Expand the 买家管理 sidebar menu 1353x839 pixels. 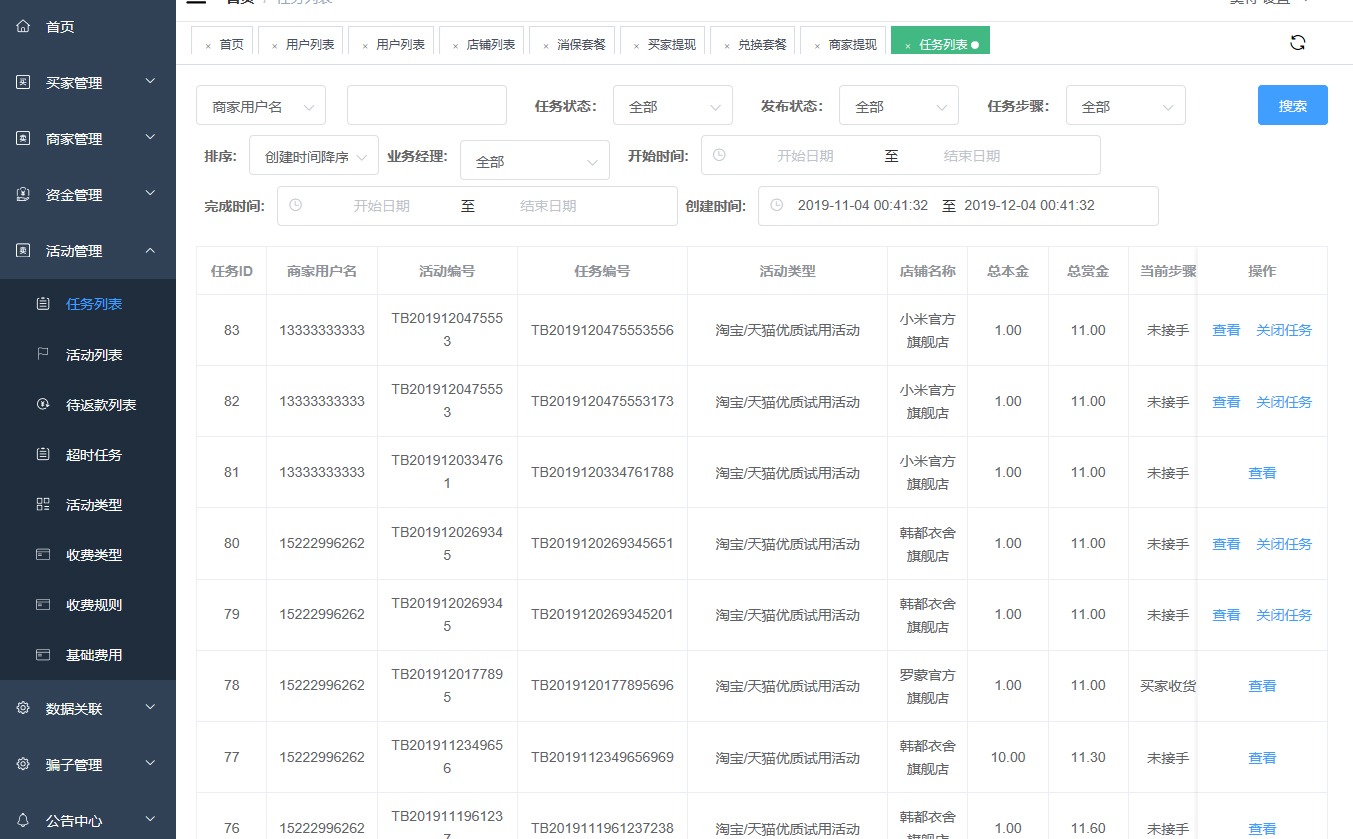click(88, 83)
